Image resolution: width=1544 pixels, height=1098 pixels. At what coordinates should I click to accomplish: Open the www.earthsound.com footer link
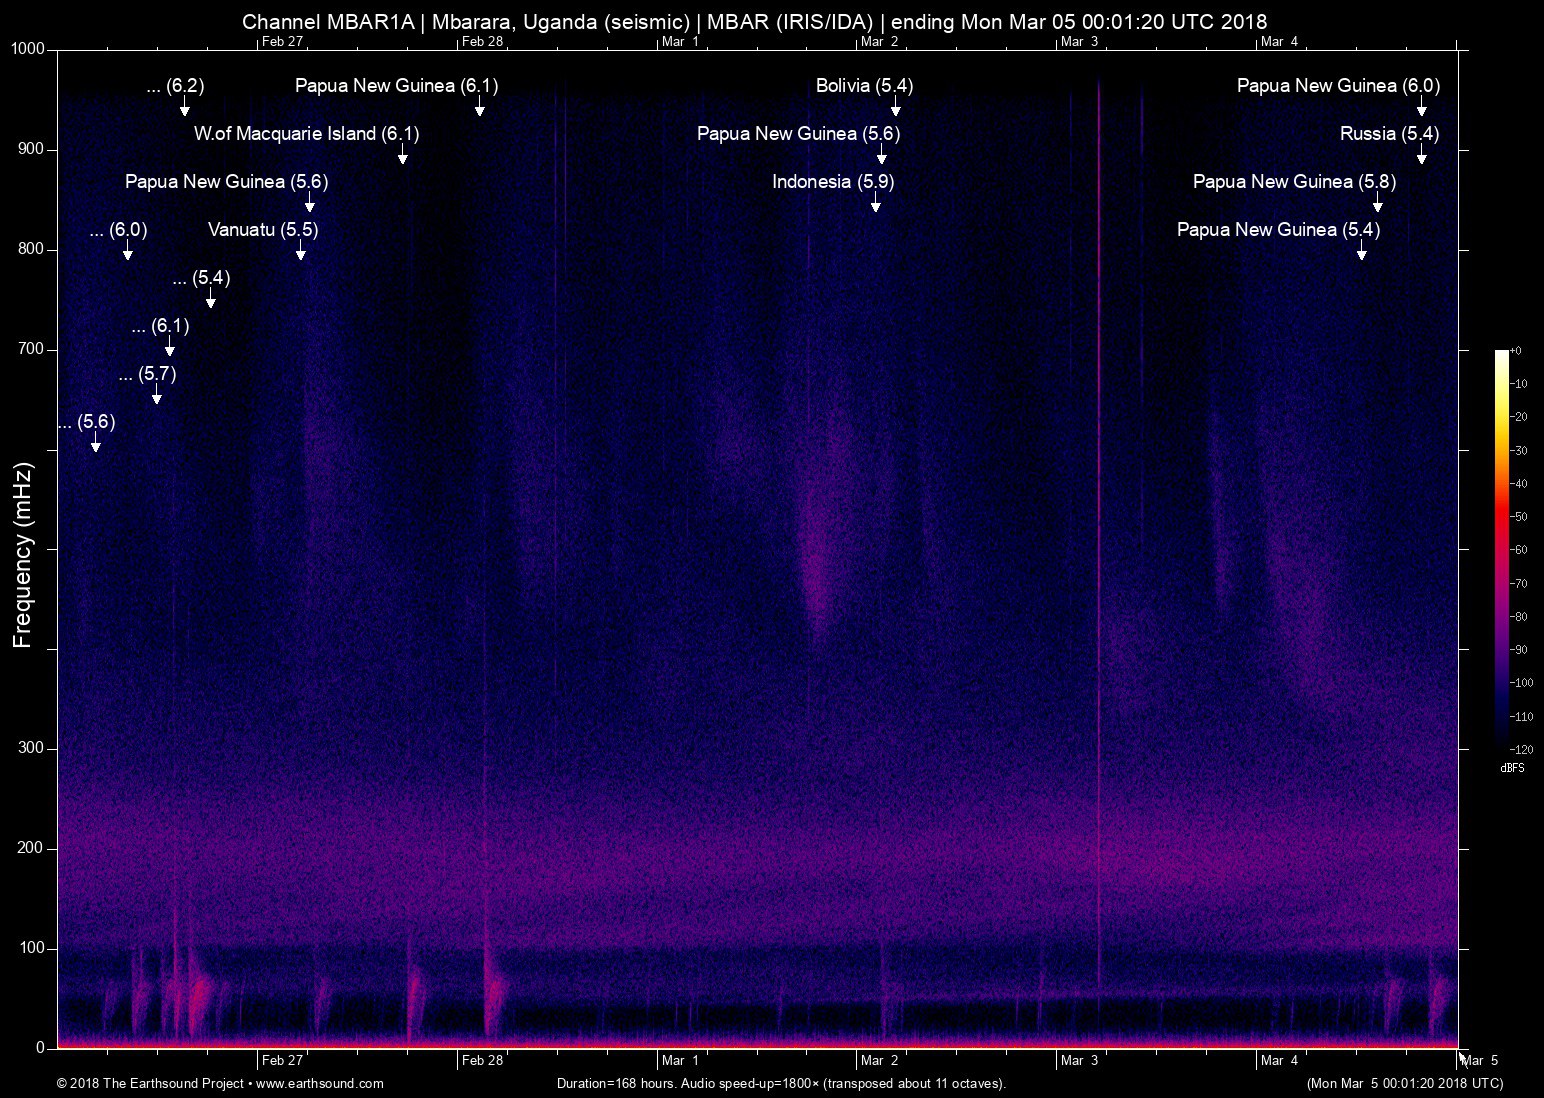tap(319, 1083)
